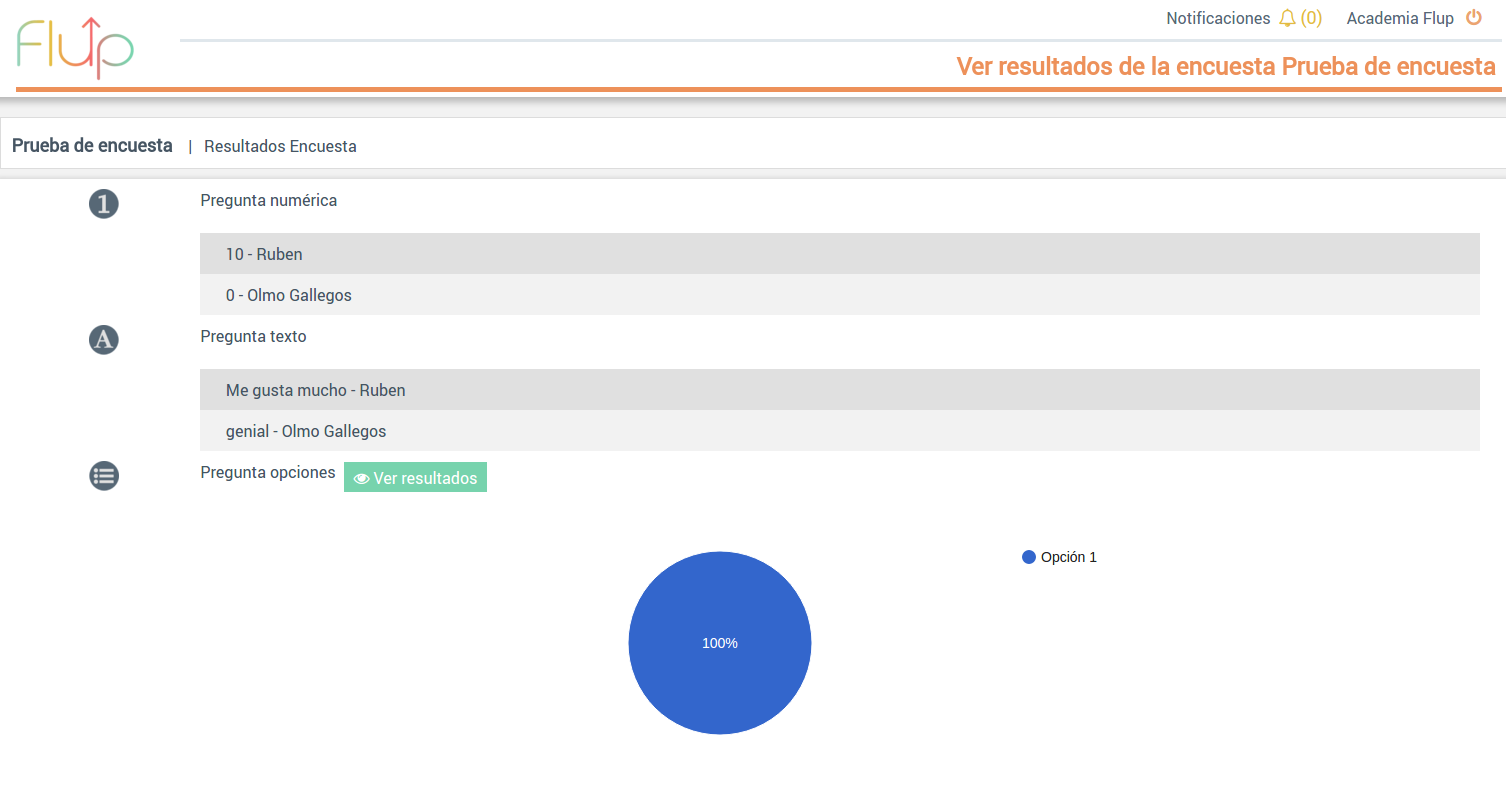The width and height of the screenshot is (1506, 812).
Task: Select the Resultados Encuesta breadcrumb
Action: click(280, 146)
